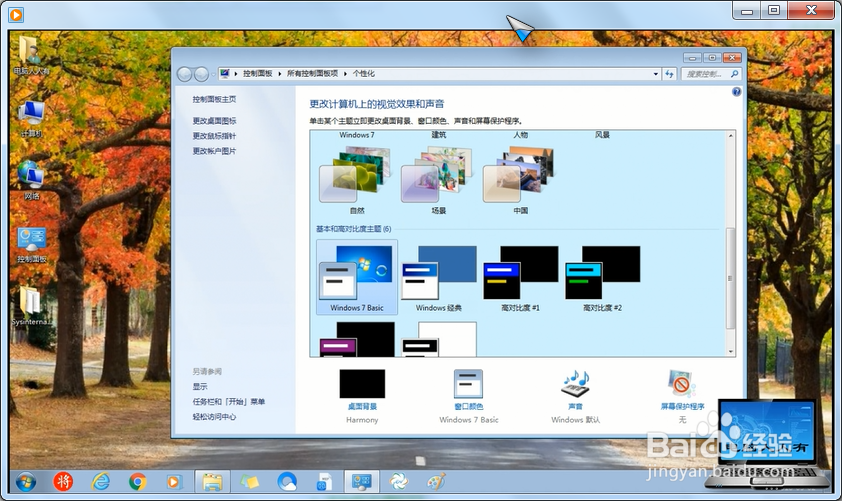Select the 计算机 desktop icon

click(31, 118)
